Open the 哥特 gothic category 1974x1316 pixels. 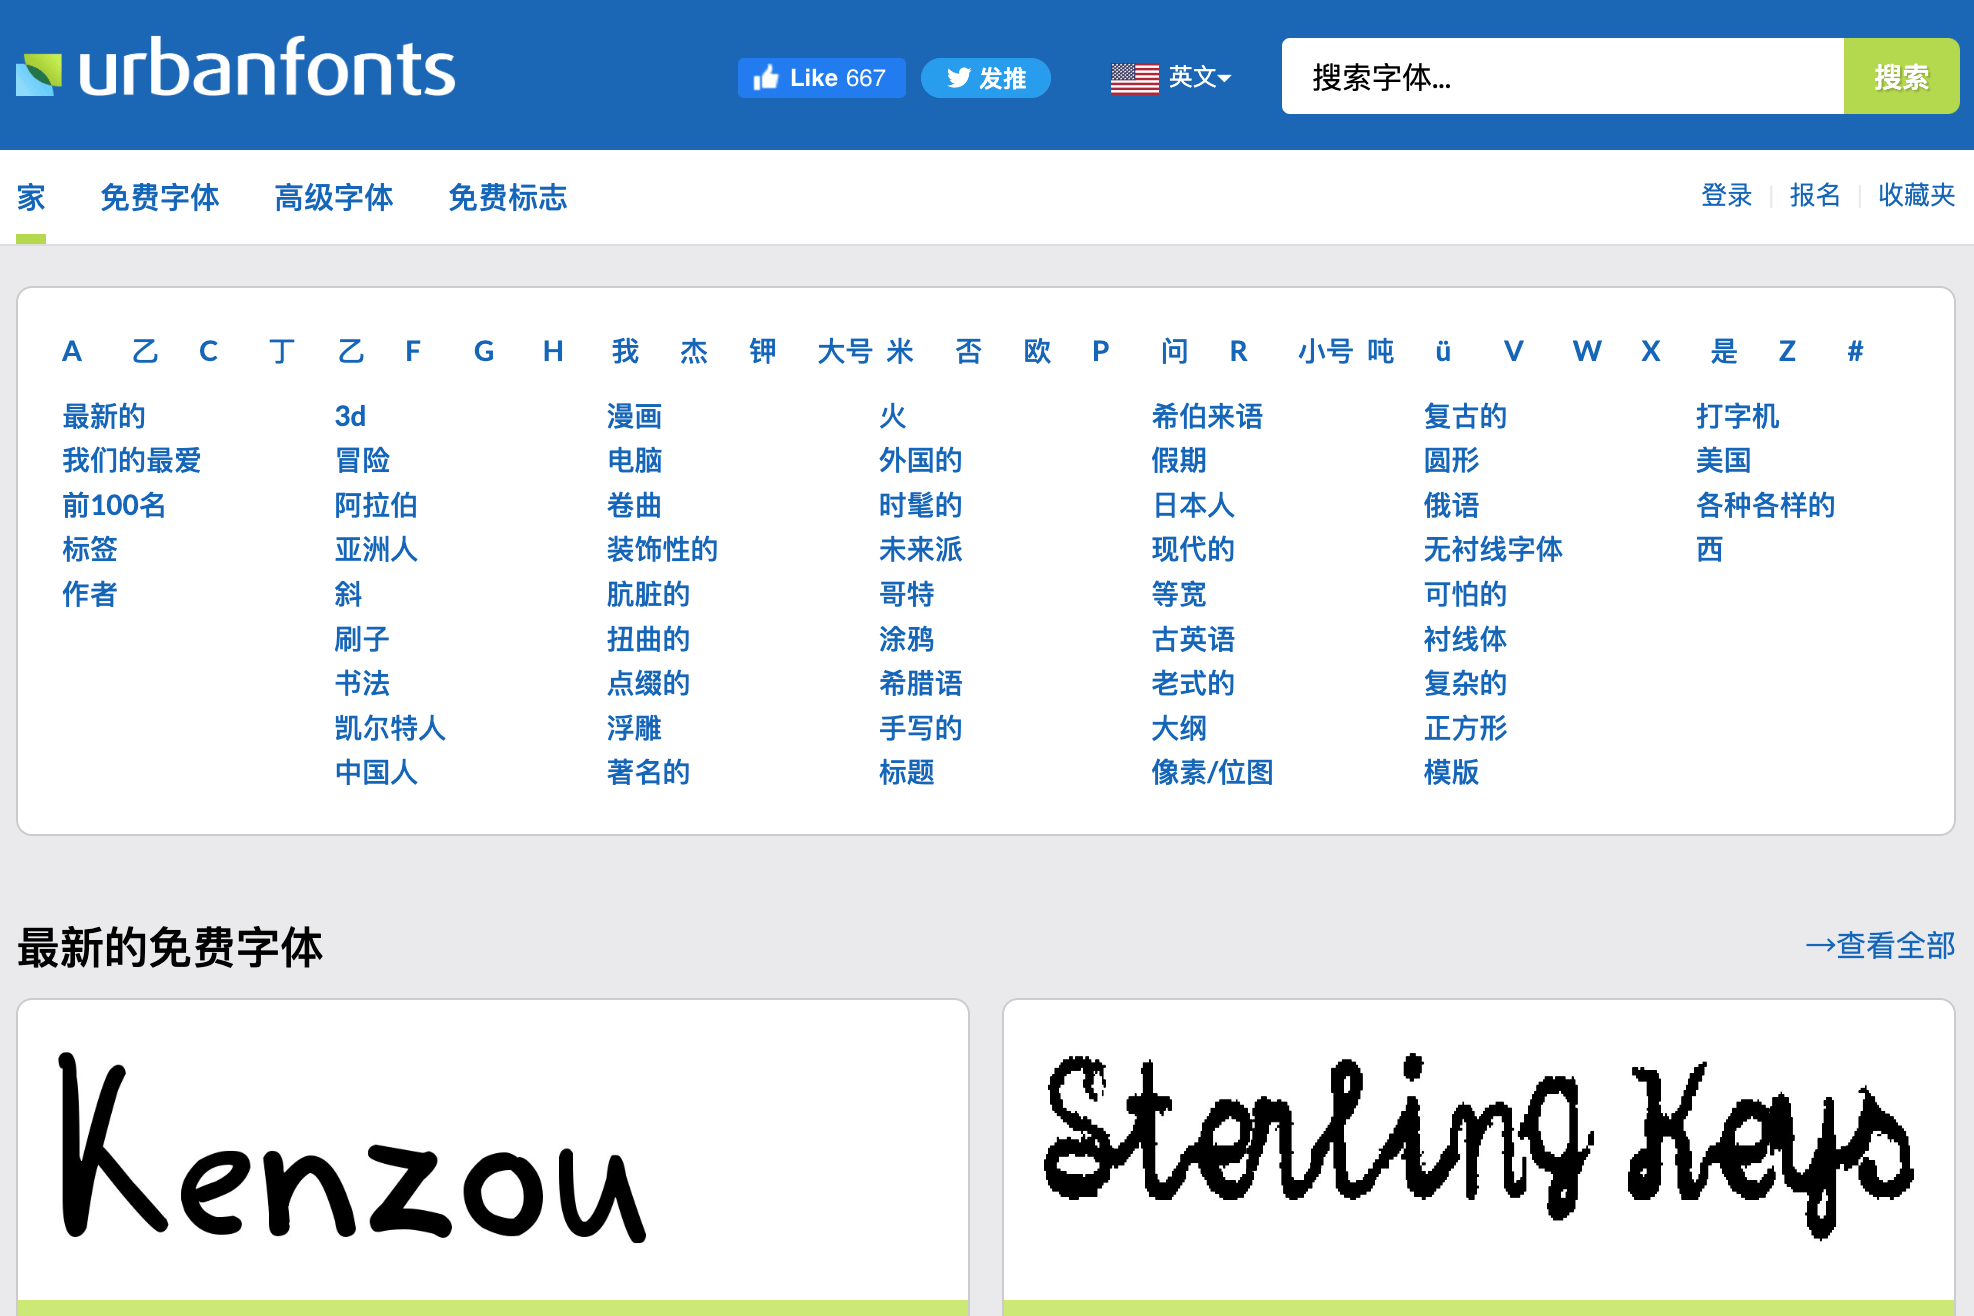906,594
